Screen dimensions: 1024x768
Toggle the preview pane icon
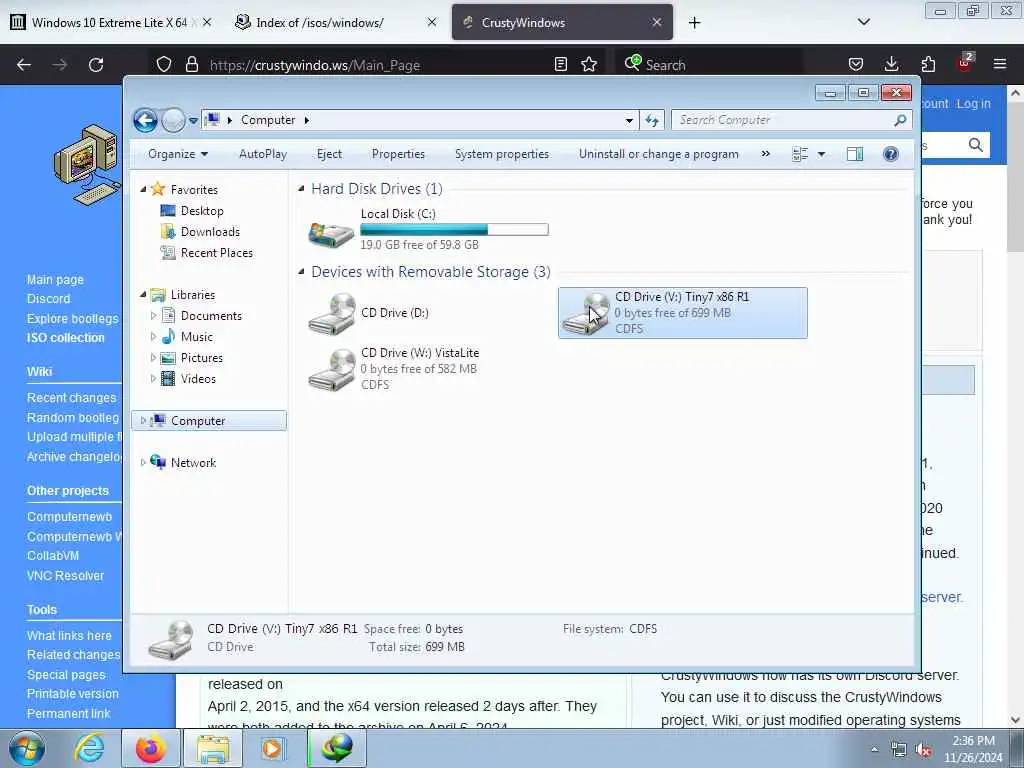(855, 154)
